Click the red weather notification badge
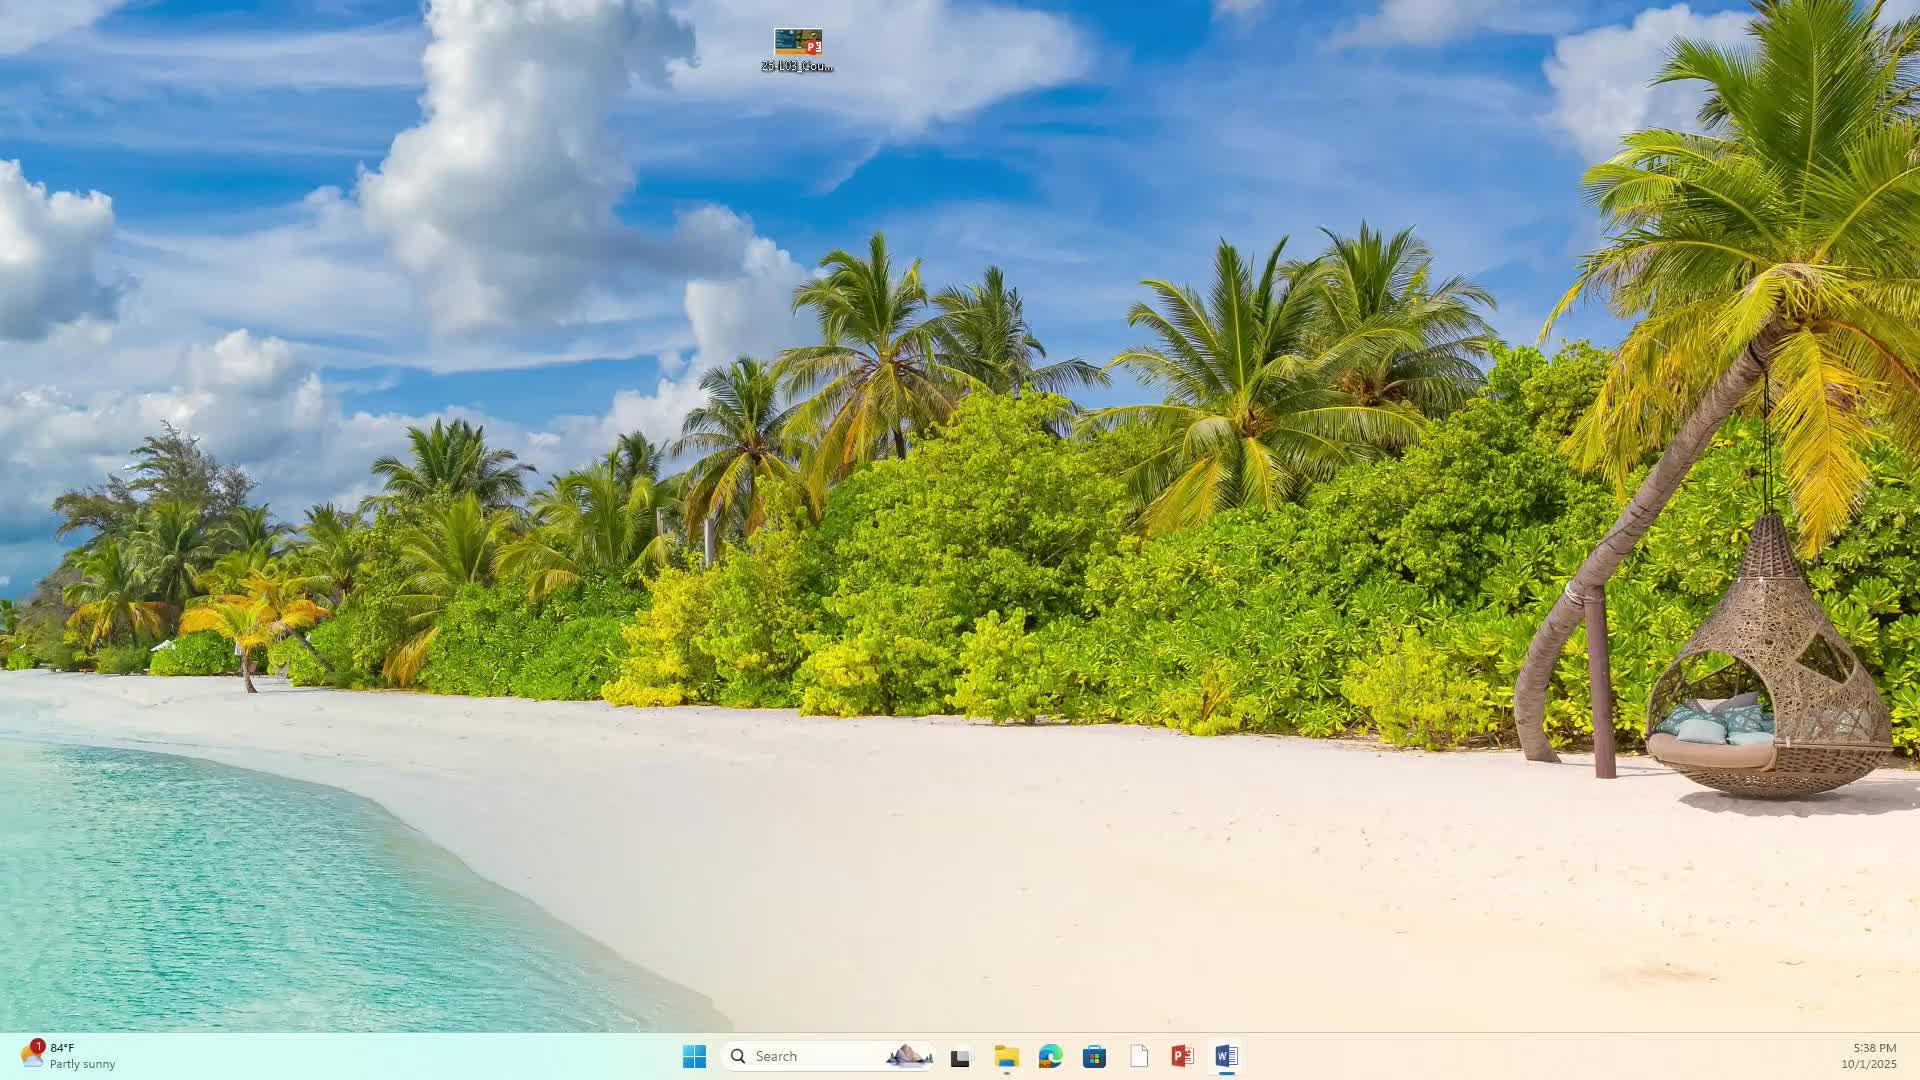 38,1045
